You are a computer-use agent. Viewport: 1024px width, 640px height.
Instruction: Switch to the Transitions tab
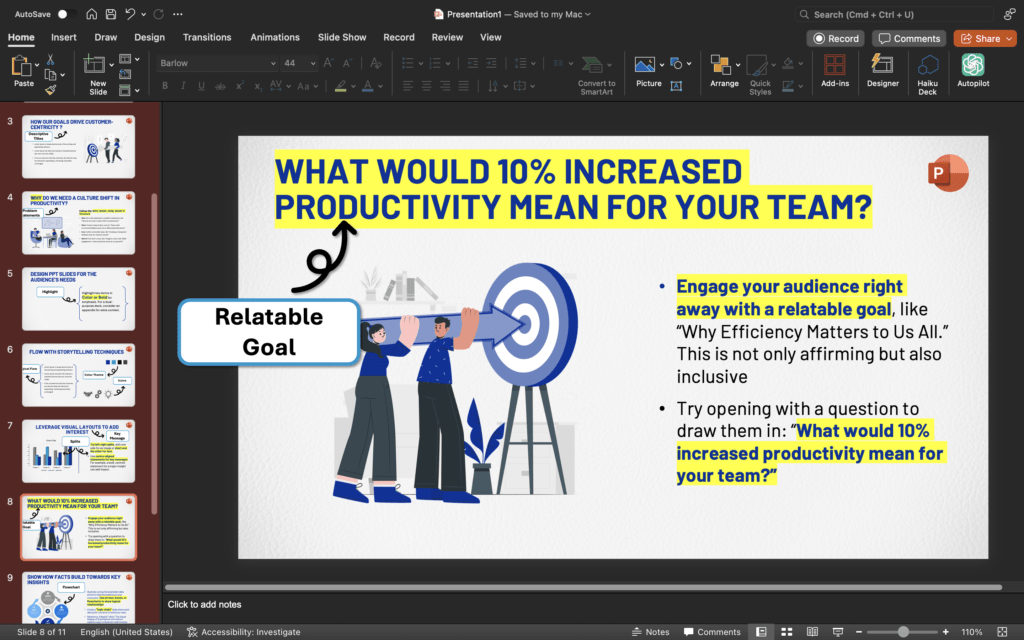tap(207, 37)
